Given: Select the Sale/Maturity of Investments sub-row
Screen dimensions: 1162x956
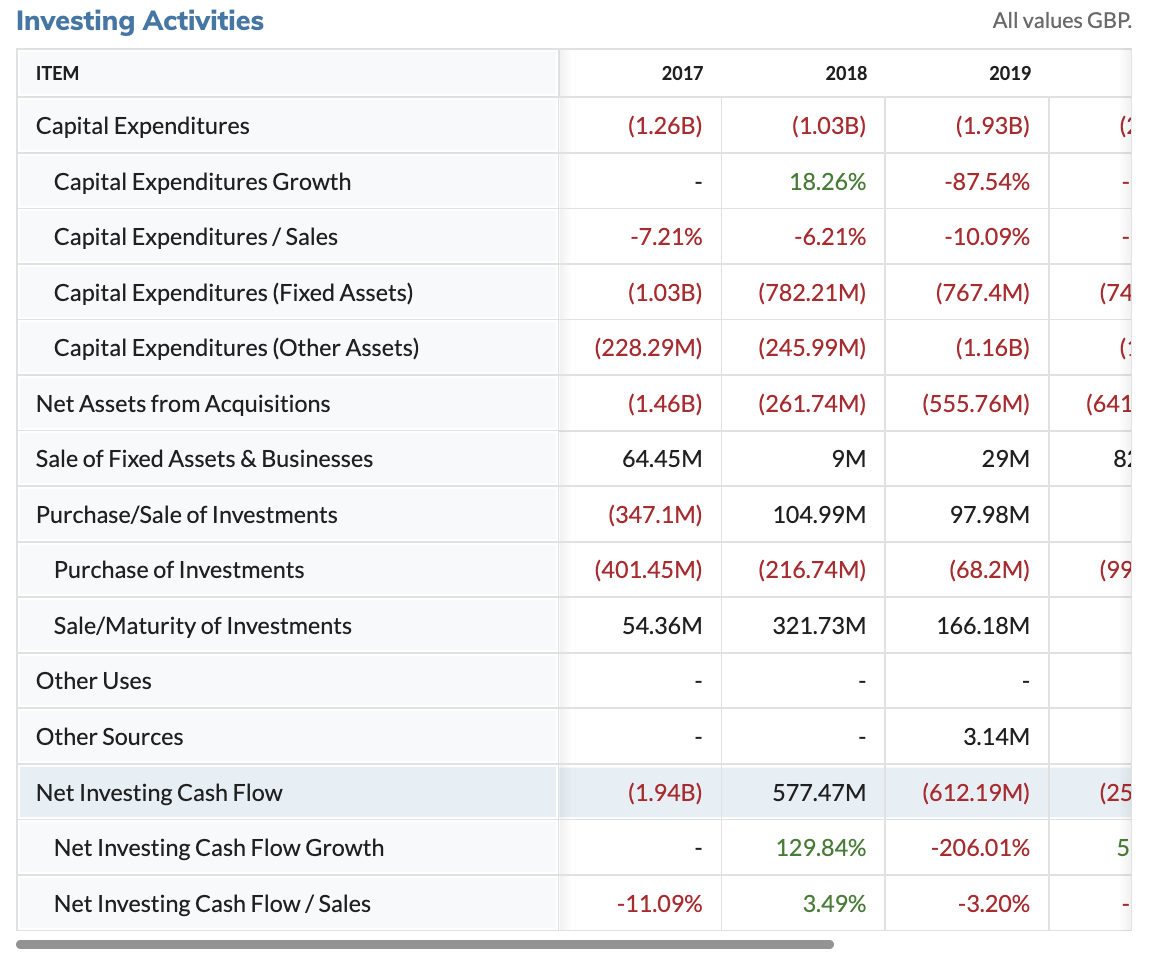Looking at the screenshot, I should point(203,626).
